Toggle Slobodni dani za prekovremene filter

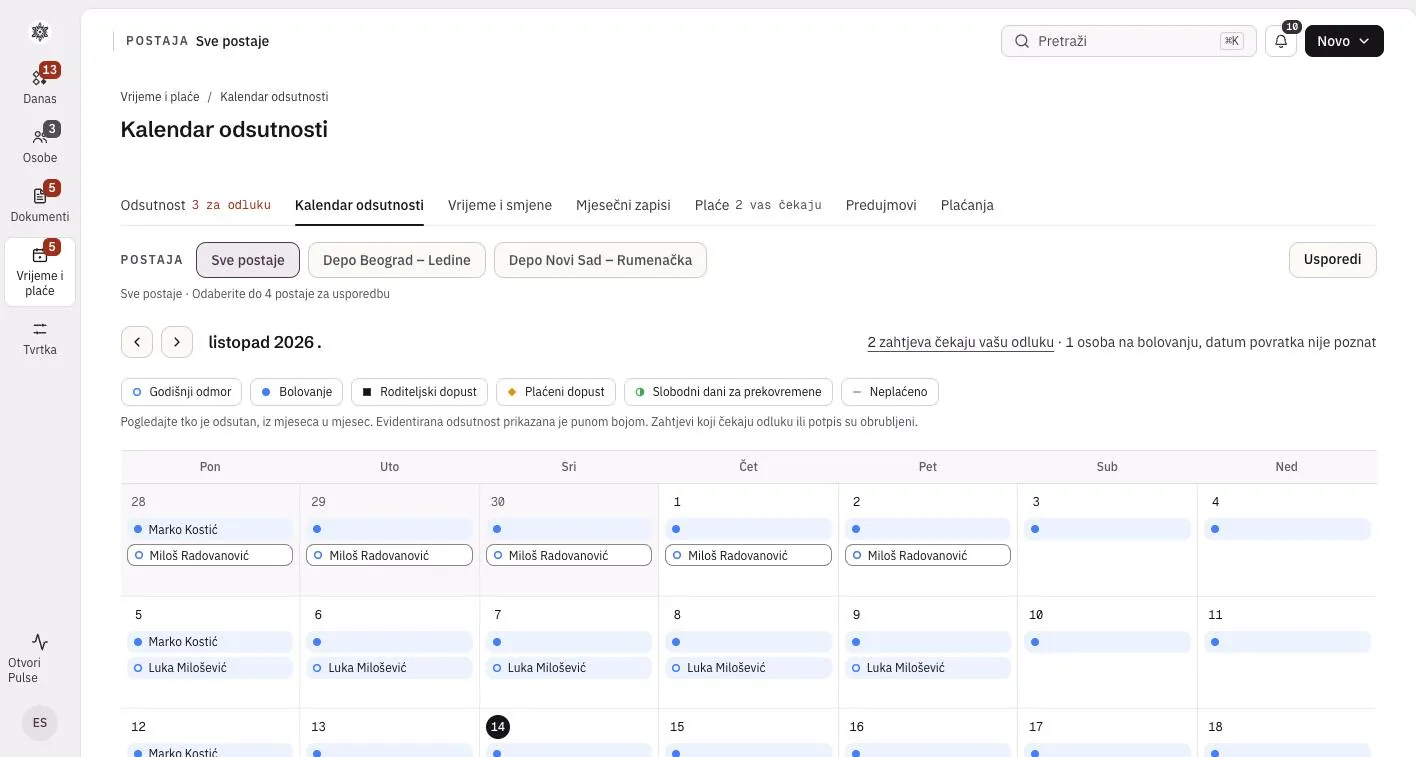pos(728,392)
